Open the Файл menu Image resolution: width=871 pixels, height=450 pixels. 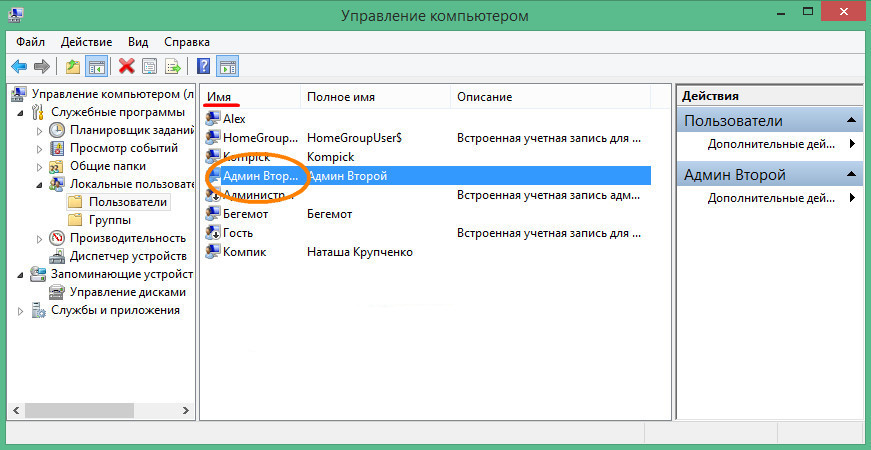(x=31, y=42)
